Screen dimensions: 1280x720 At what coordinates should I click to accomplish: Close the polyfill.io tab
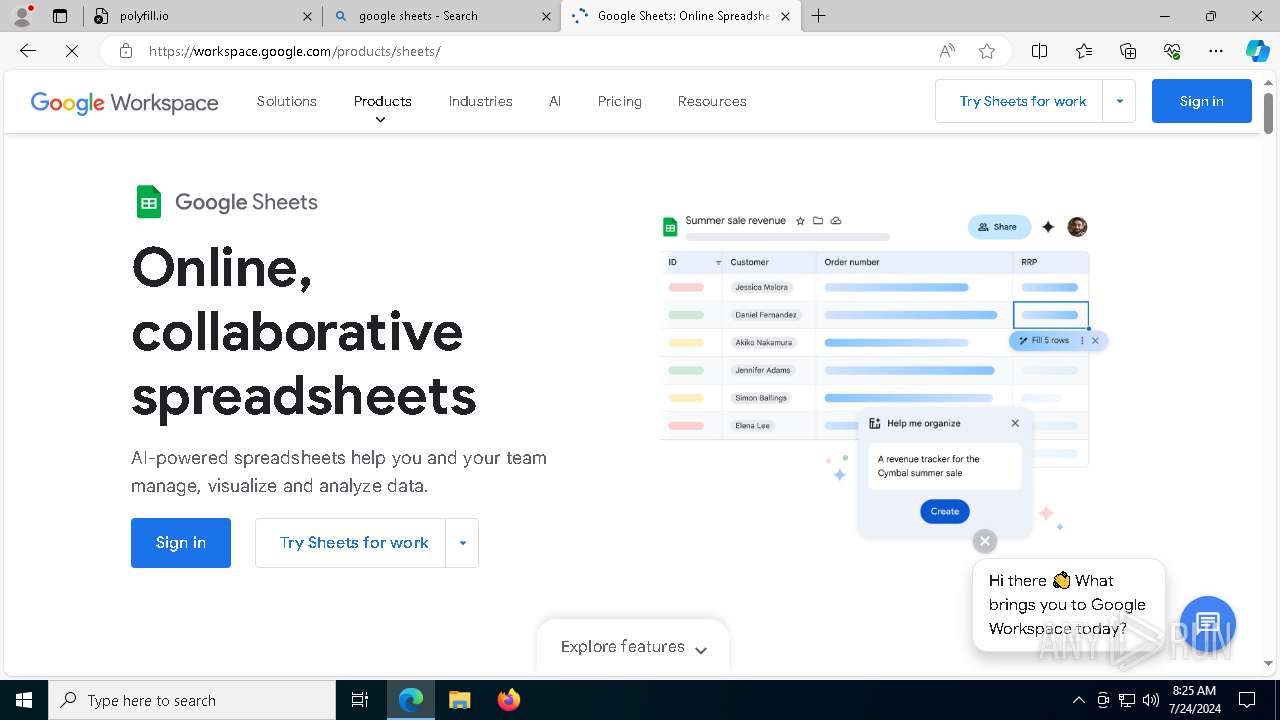tap(307, 16)
